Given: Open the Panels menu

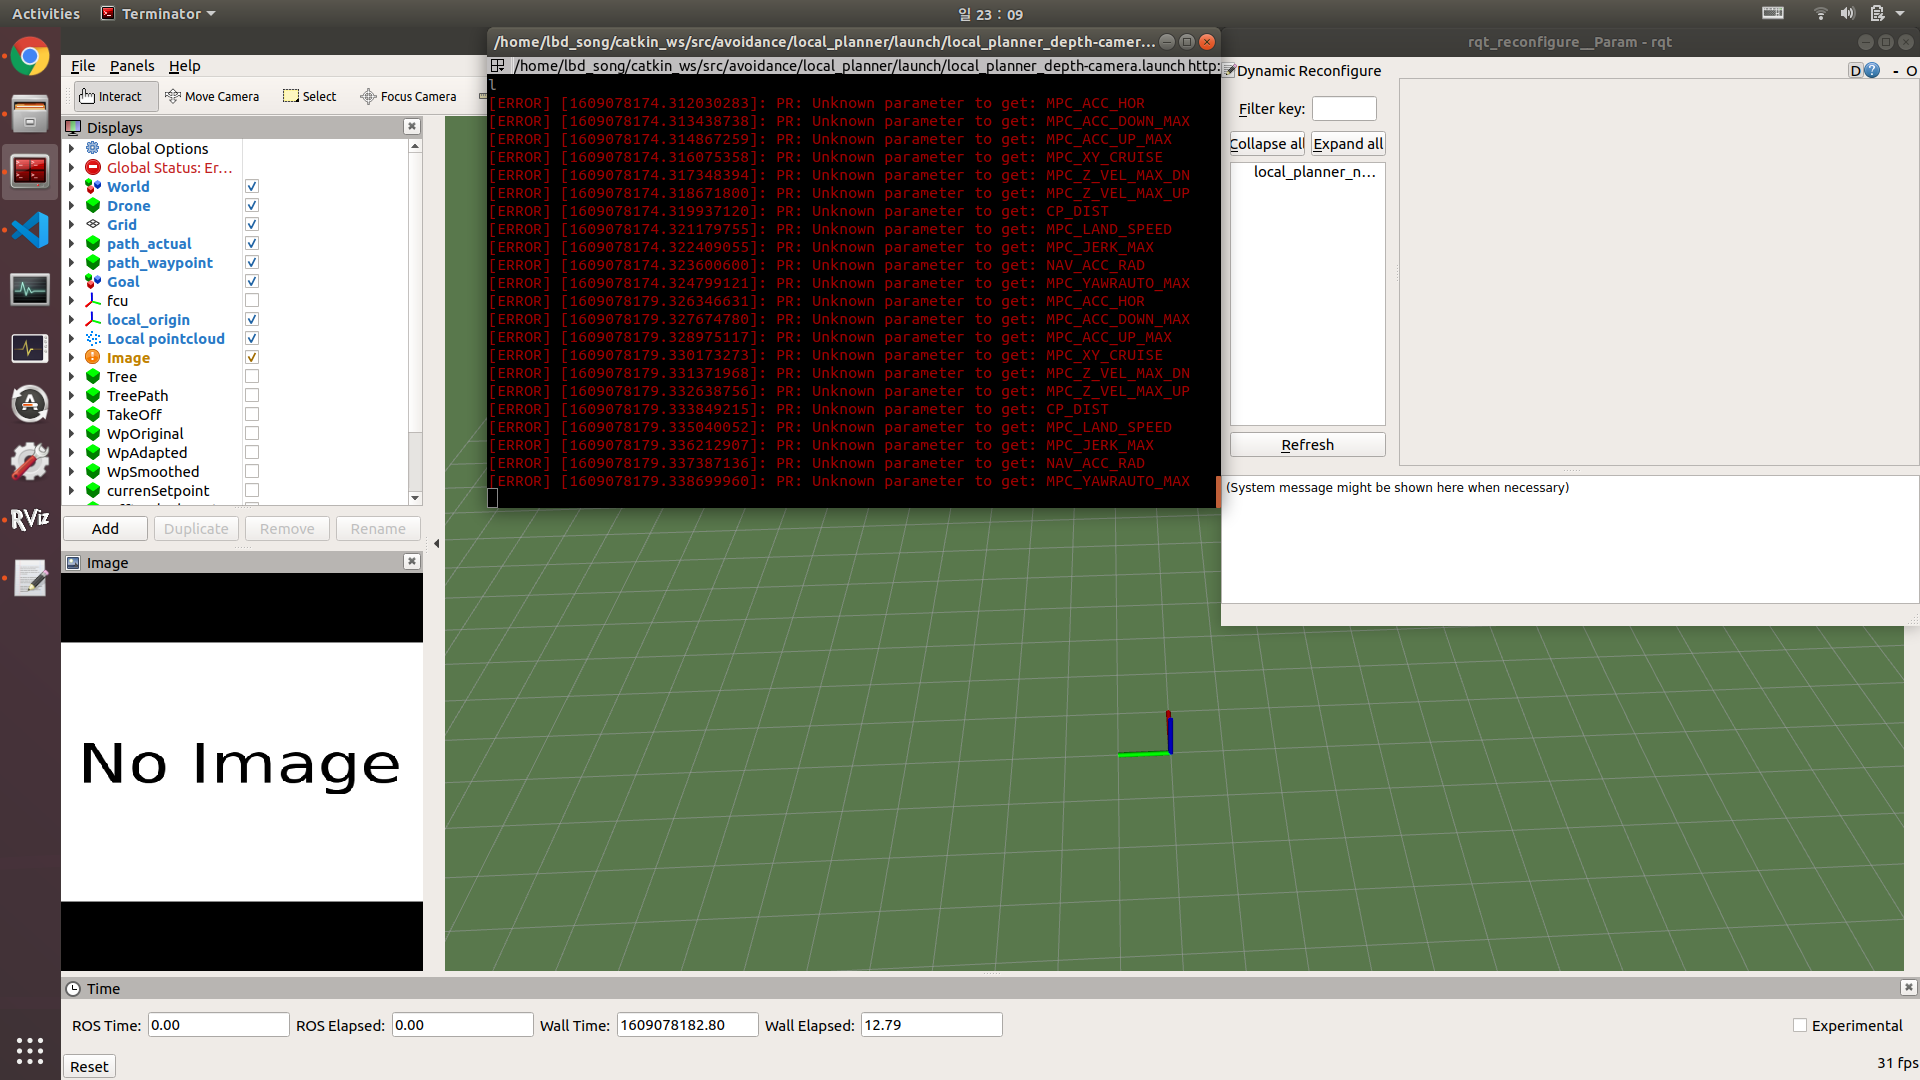Looking at the screenshot, I should tap(131, 66).
